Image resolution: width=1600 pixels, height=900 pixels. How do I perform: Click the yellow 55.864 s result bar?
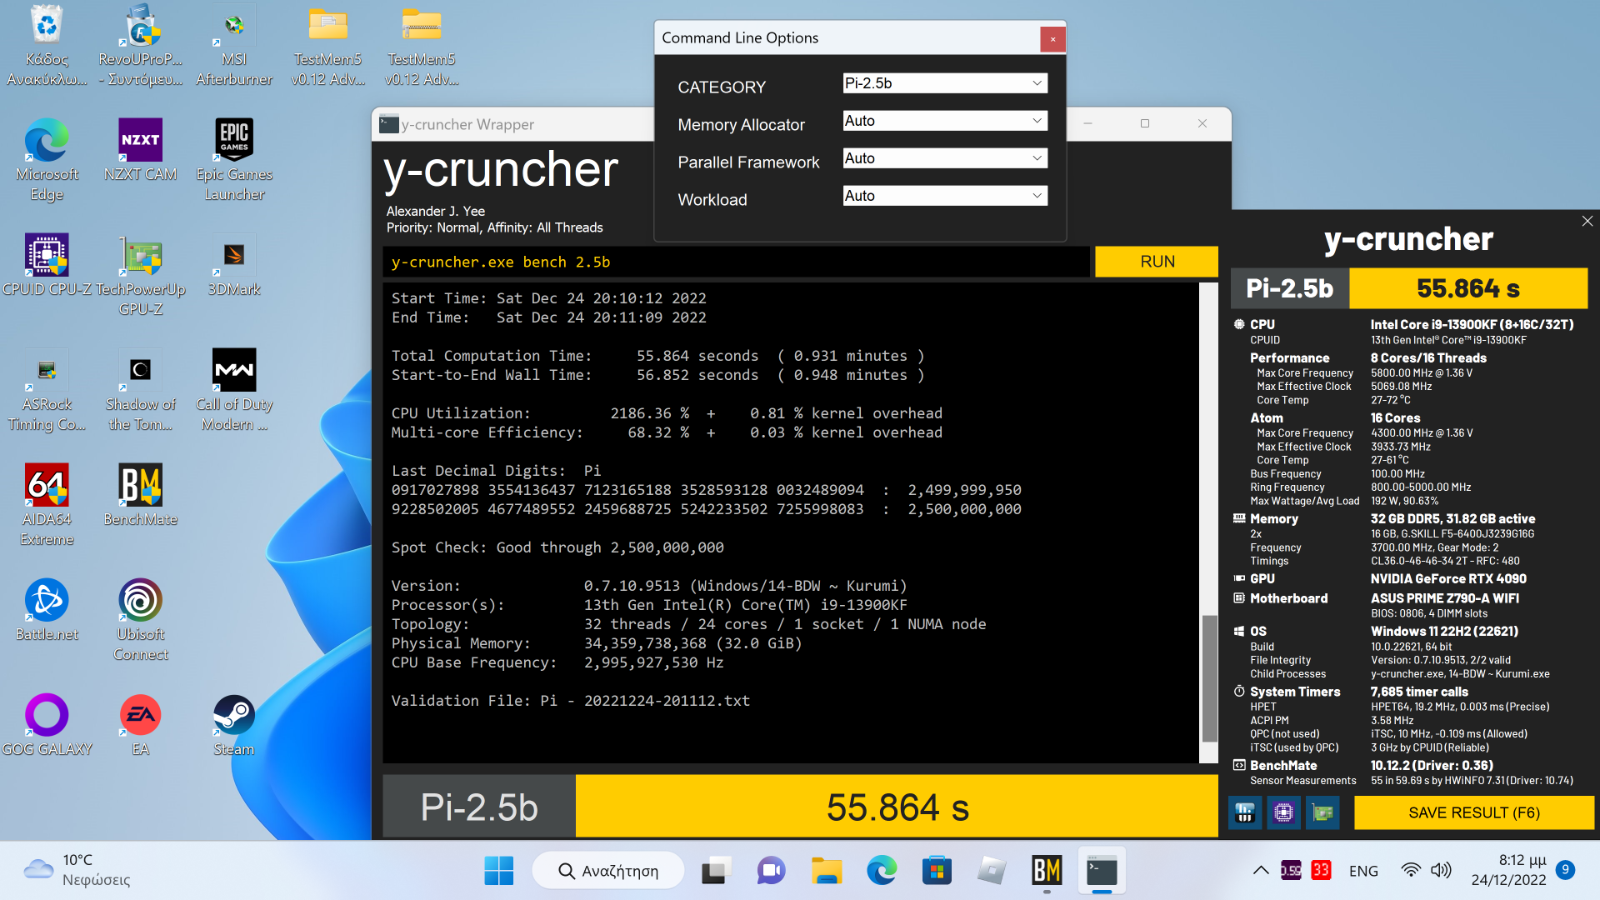896,807
